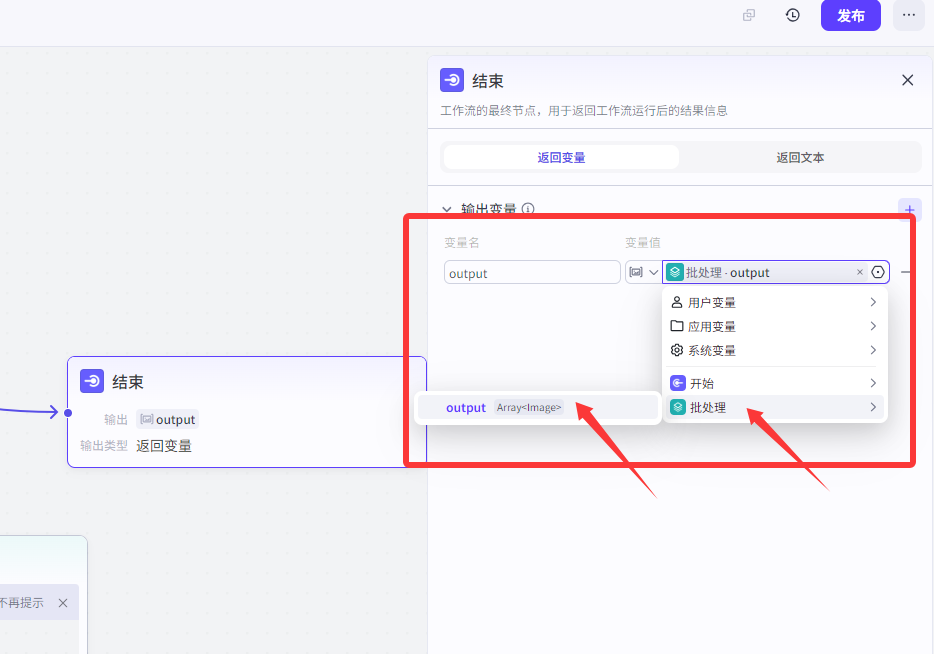Clear the 批处理 · output variable value
This screenshot has height=654, width=934.
[859, 272]
